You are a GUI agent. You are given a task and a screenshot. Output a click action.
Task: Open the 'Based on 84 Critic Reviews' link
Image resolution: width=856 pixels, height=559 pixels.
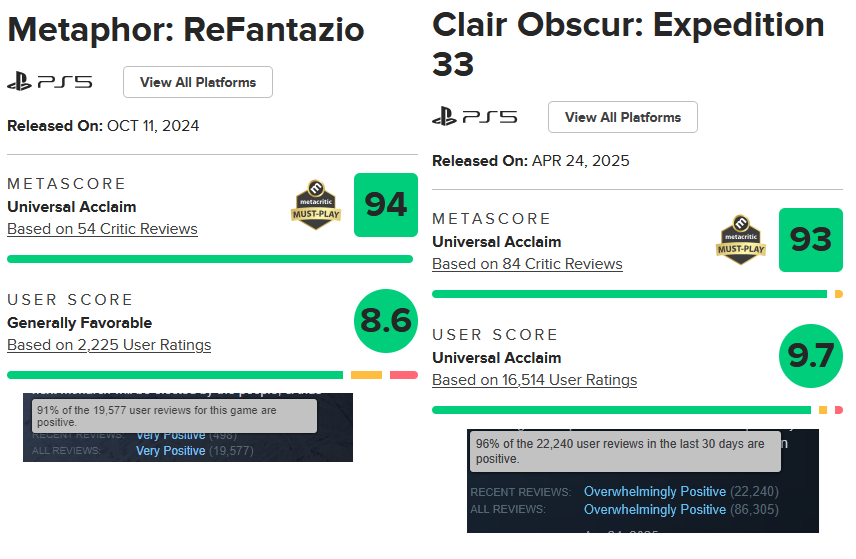527,264
